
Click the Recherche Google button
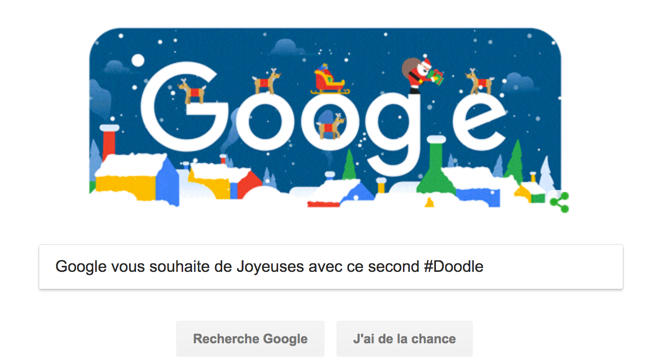click(250, 339)
